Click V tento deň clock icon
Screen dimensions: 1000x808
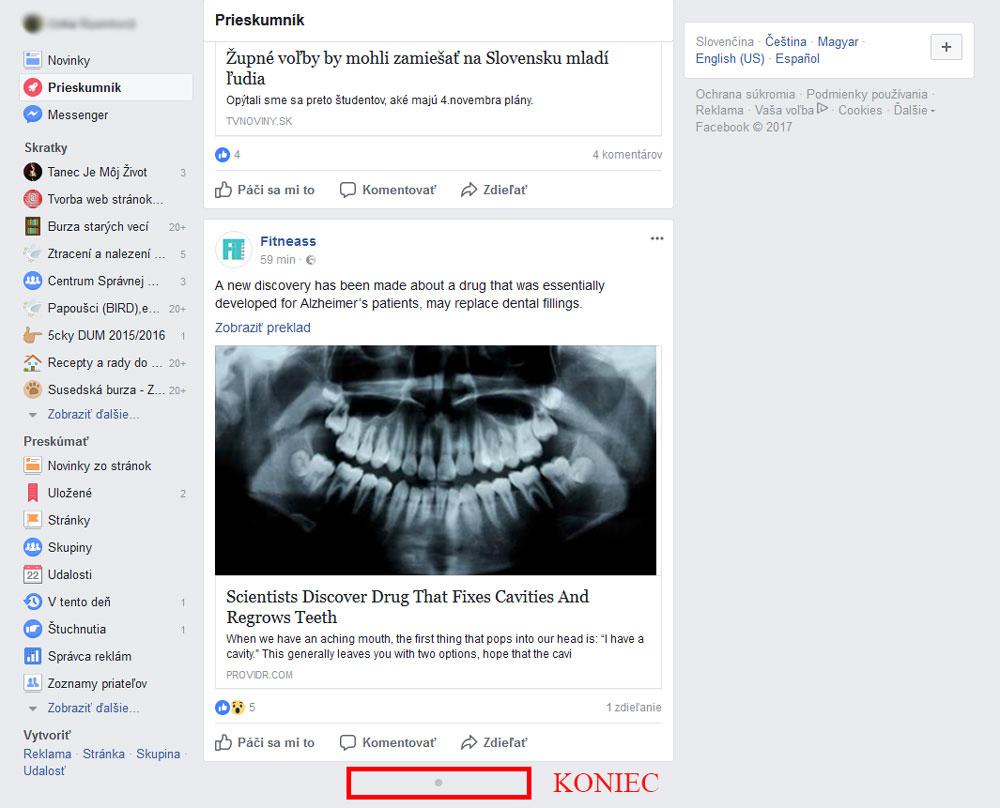click(33, 601)
